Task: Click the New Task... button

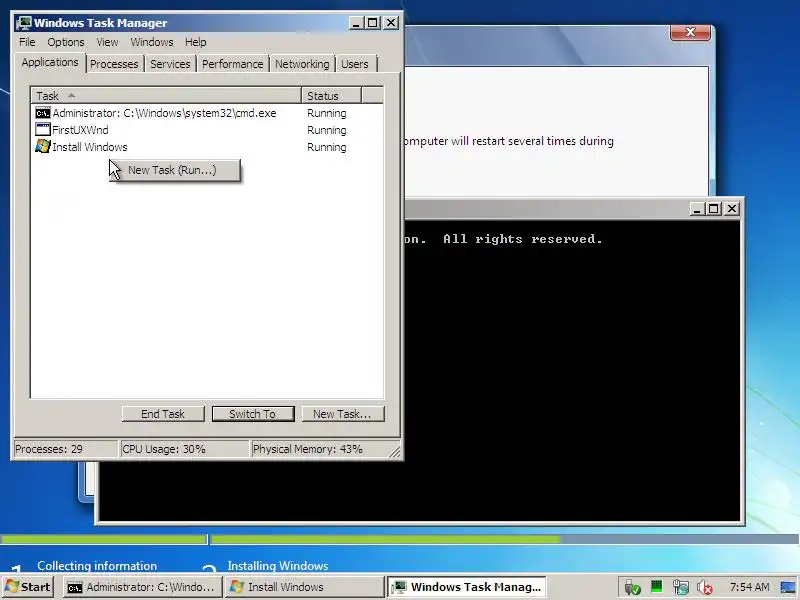Action: pos(343,414)
